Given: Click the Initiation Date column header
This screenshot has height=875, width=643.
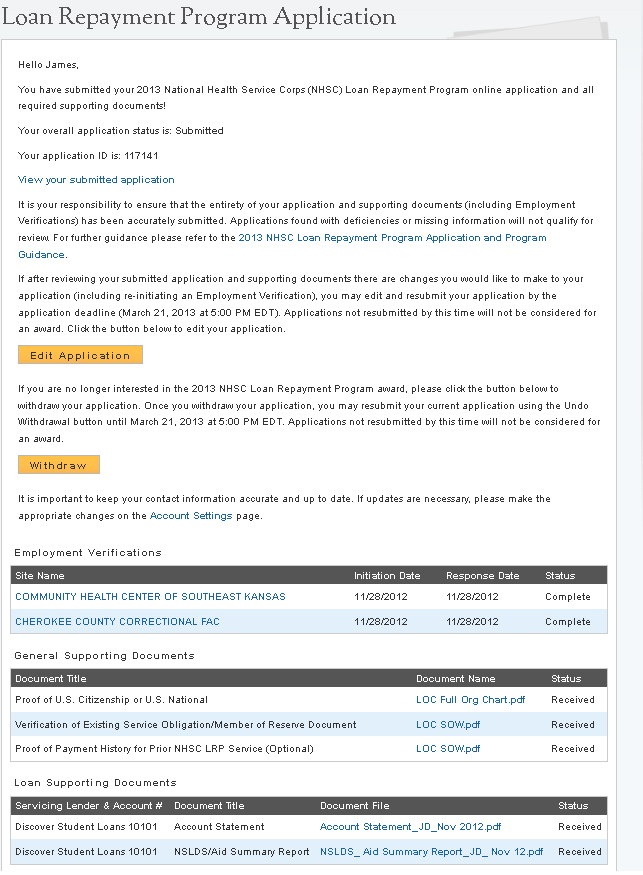Looking at the screenshot, I should tap(387, 576).
